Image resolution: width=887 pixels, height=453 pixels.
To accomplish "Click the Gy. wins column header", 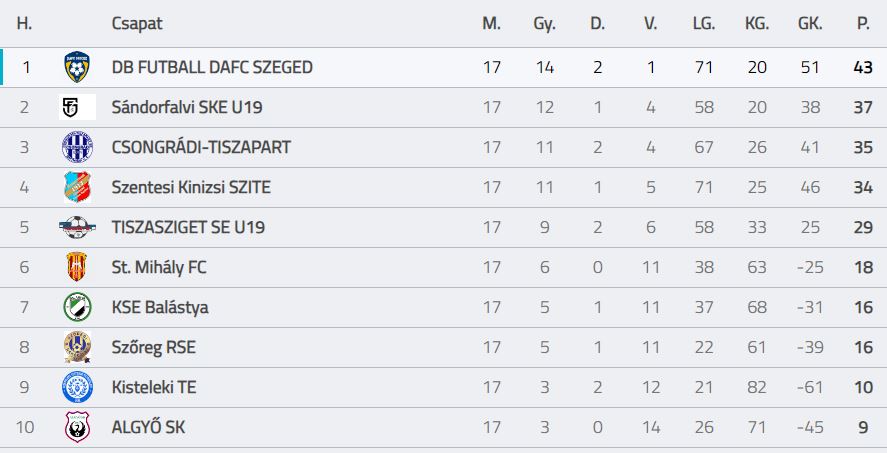I will point(544,23).
